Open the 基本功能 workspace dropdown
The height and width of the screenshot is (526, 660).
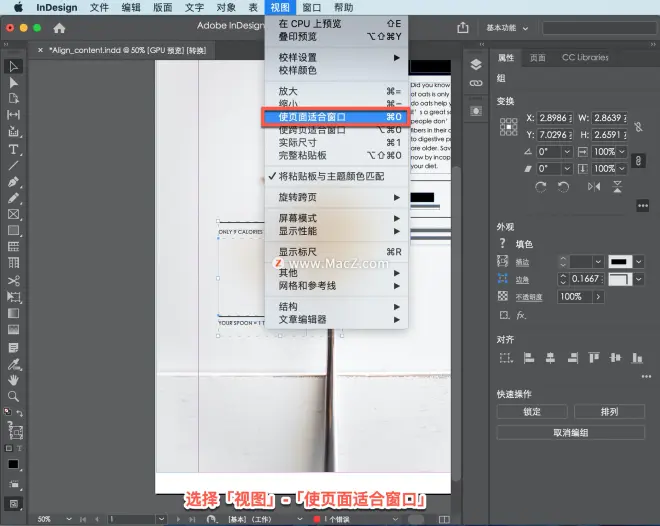(x=507, y=28)
